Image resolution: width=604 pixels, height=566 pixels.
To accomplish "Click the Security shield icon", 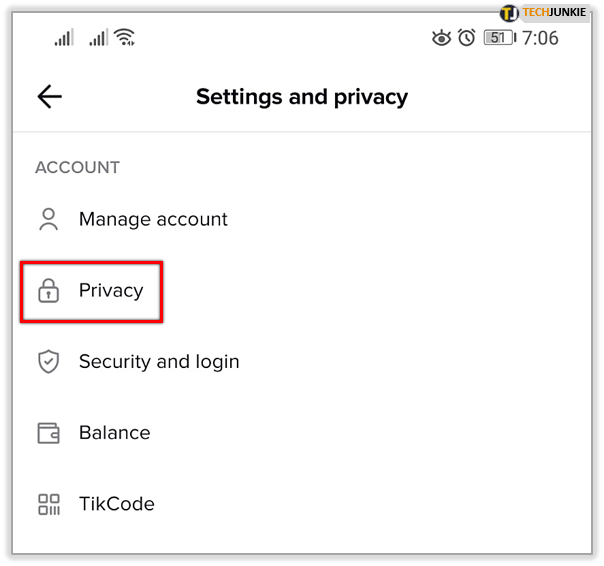I will coord(48,362).
